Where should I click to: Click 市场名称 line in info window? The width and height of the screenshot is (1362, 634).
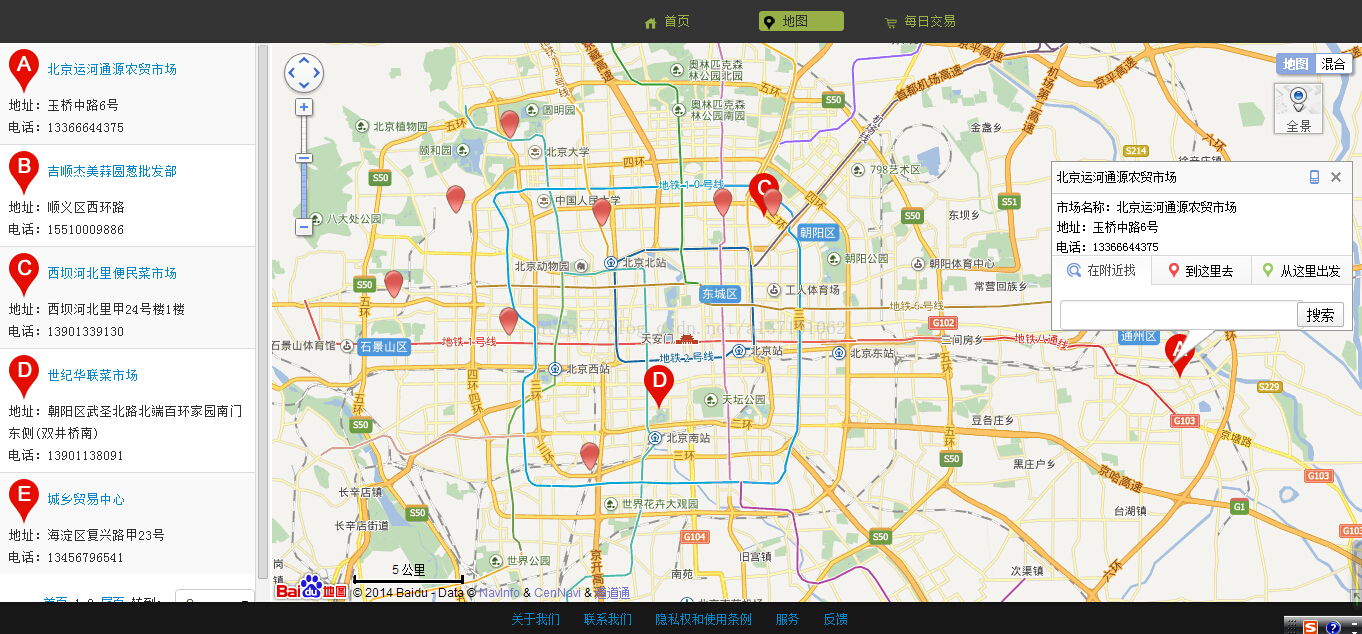pyautogui.click(x=1147, y=207)
